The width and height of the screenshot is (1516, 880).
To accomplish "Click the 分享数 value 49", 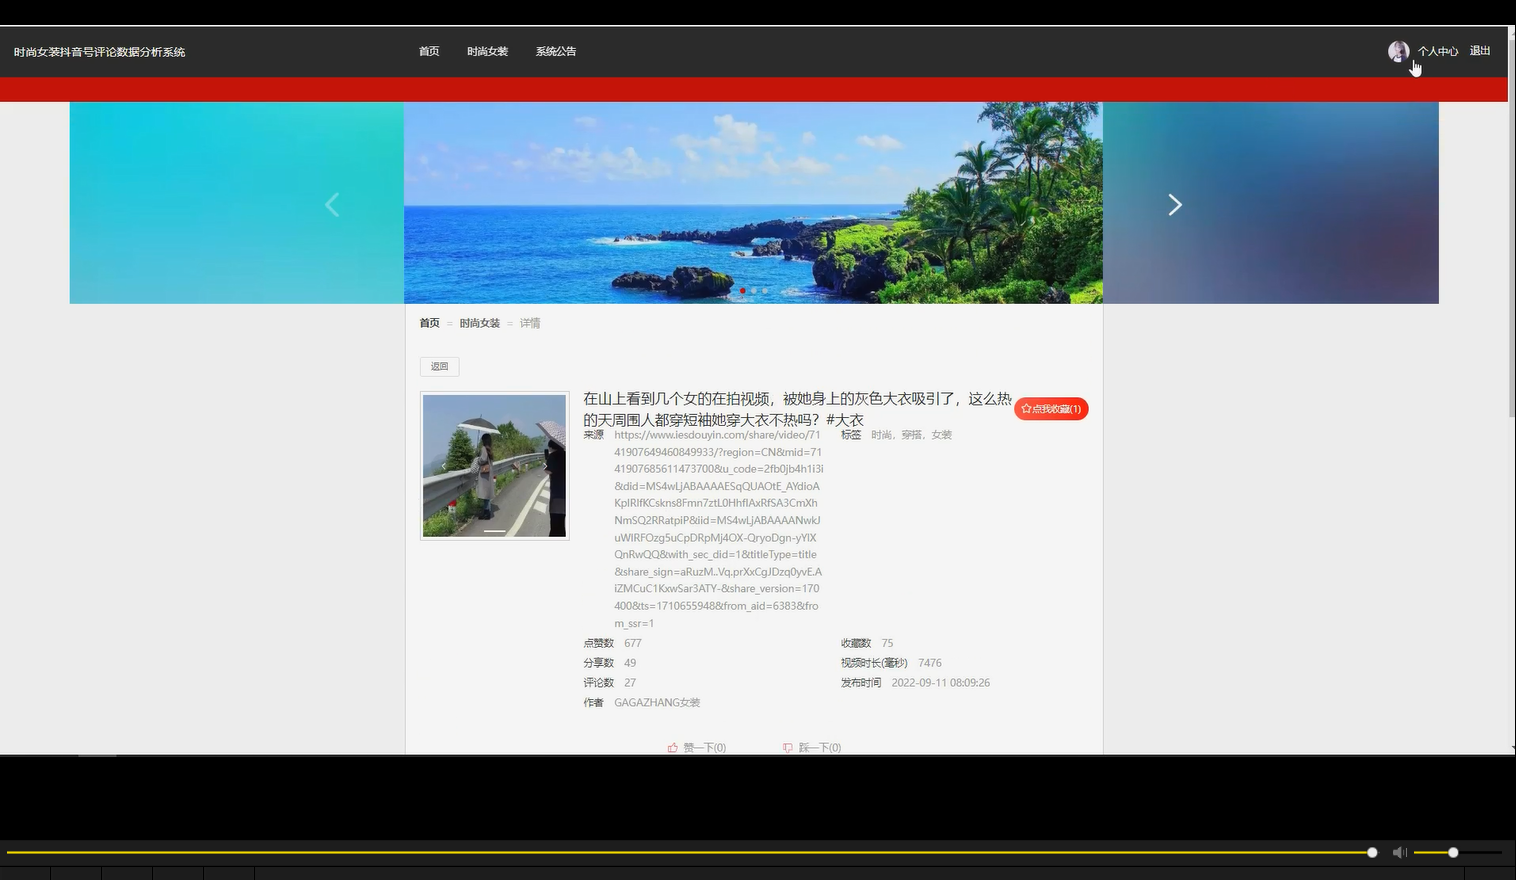I will (x=630, y=663).
